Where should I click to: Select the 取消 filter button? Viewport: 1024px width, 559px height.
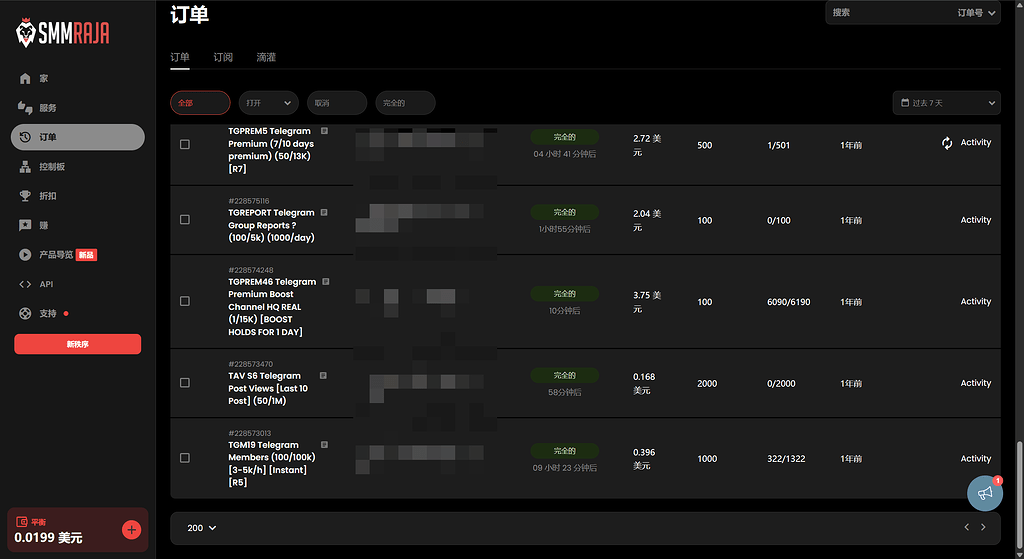[337, 103]
